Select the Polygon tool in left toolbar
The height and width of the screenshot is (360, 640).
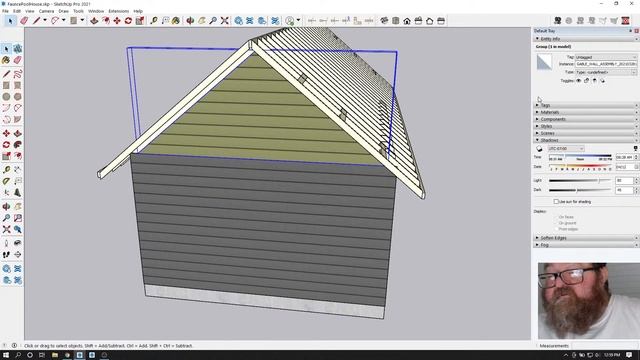pos(18,97)
